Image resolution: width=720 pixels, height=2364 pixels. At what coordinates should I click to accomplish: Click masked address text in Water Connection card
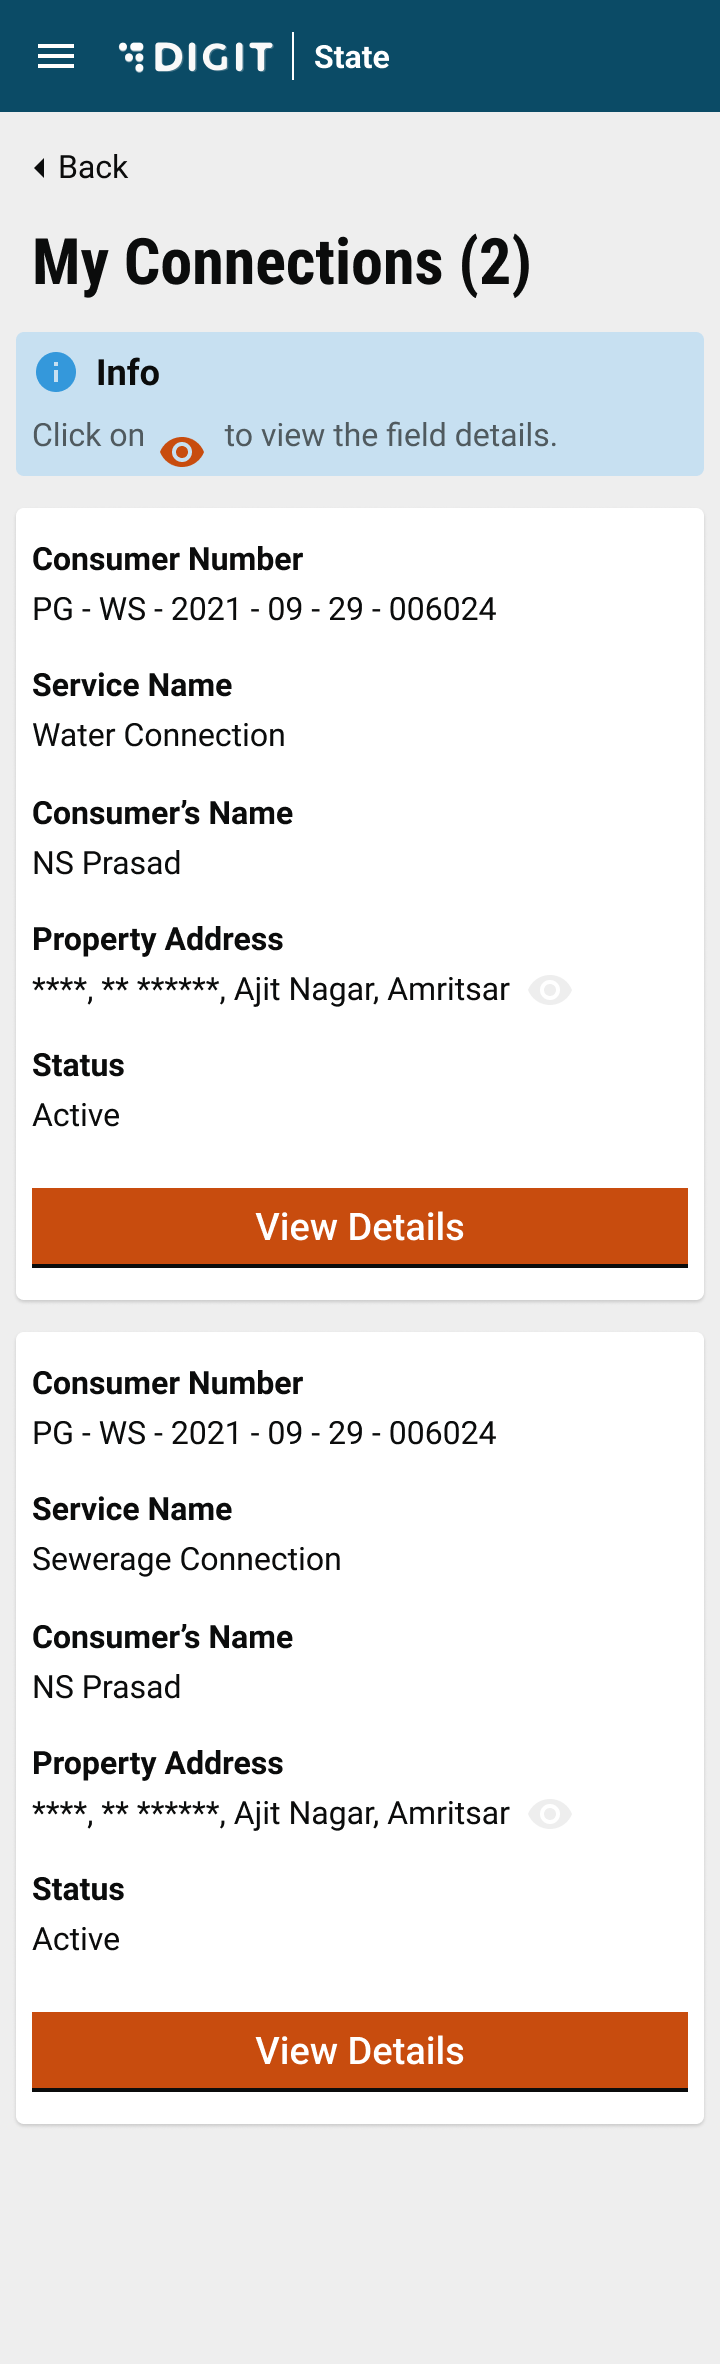[271, 990]
